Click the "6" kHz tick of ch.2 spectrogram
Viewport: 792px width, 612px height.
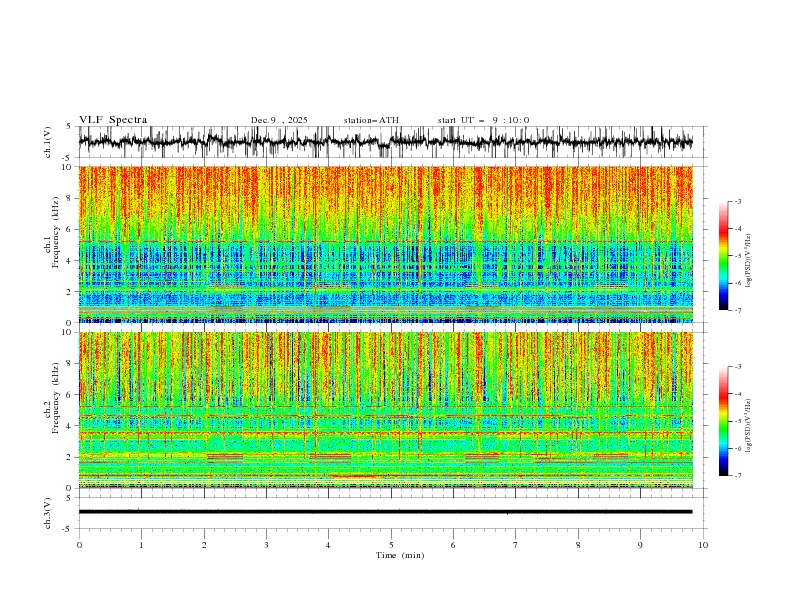coord(71,395)
